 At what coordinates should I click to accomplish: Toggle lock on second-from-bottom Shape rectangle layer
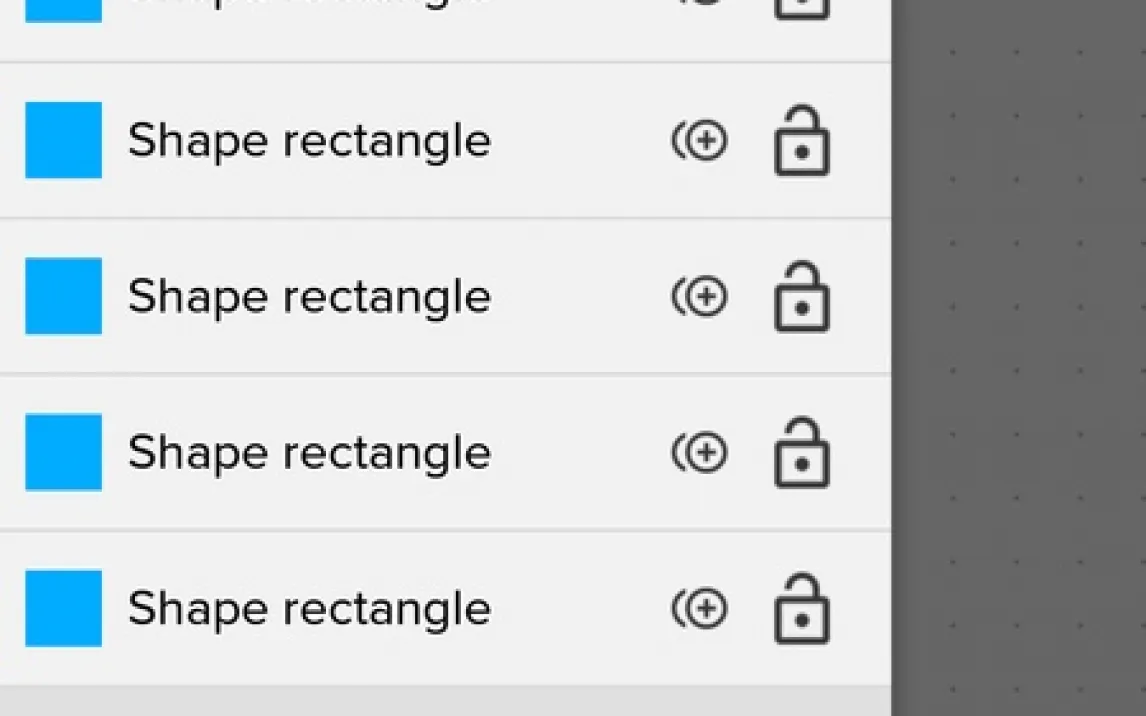coord(802,453)
